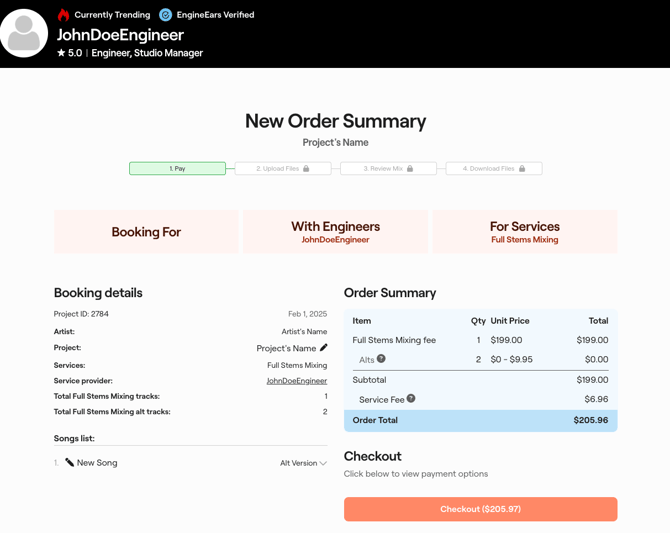
Task: Click the EngineEars Verified badge icon
Action: pos(166,15)
